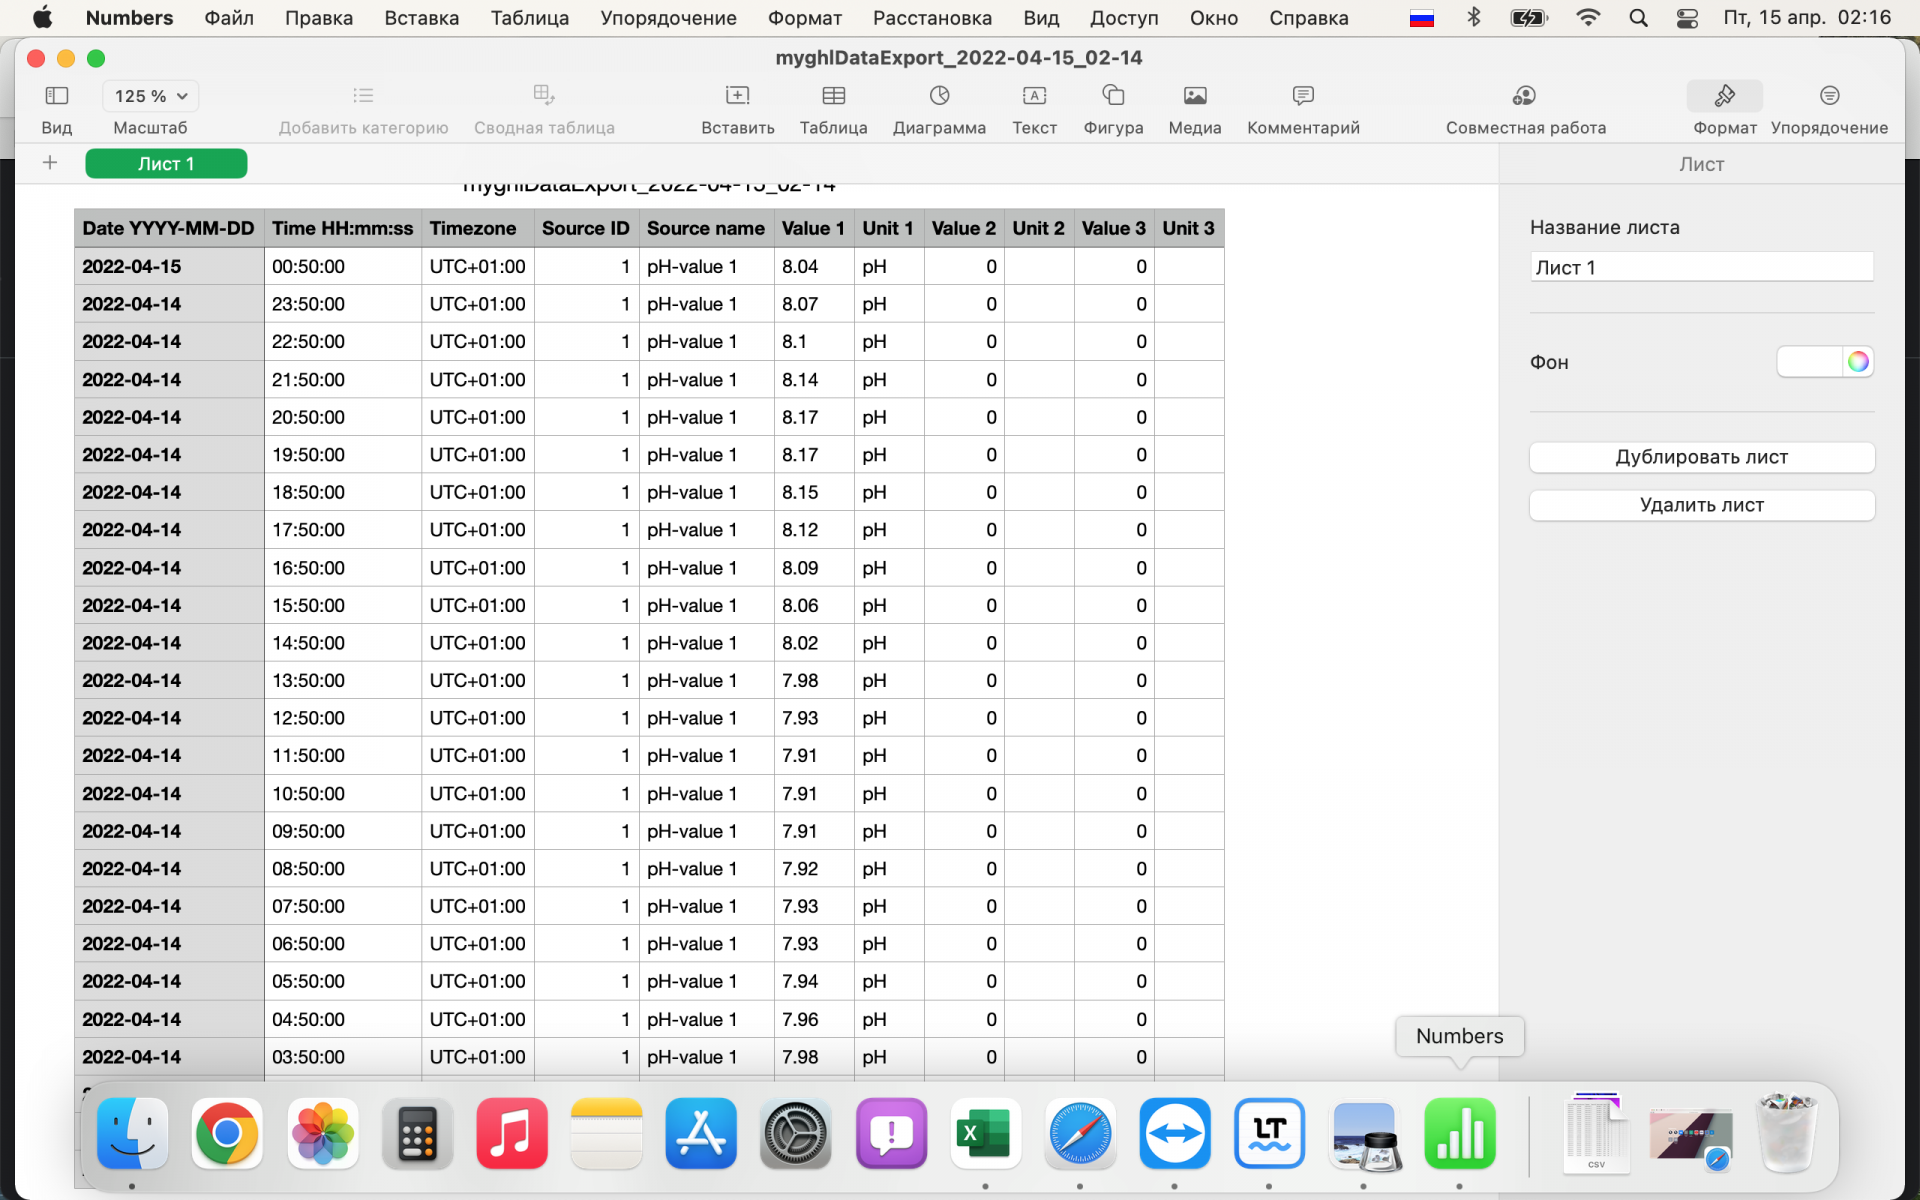Click the Совместная работа collaboration icon
This screenshot has height=1200, width=1920.
click(1524, 97)
